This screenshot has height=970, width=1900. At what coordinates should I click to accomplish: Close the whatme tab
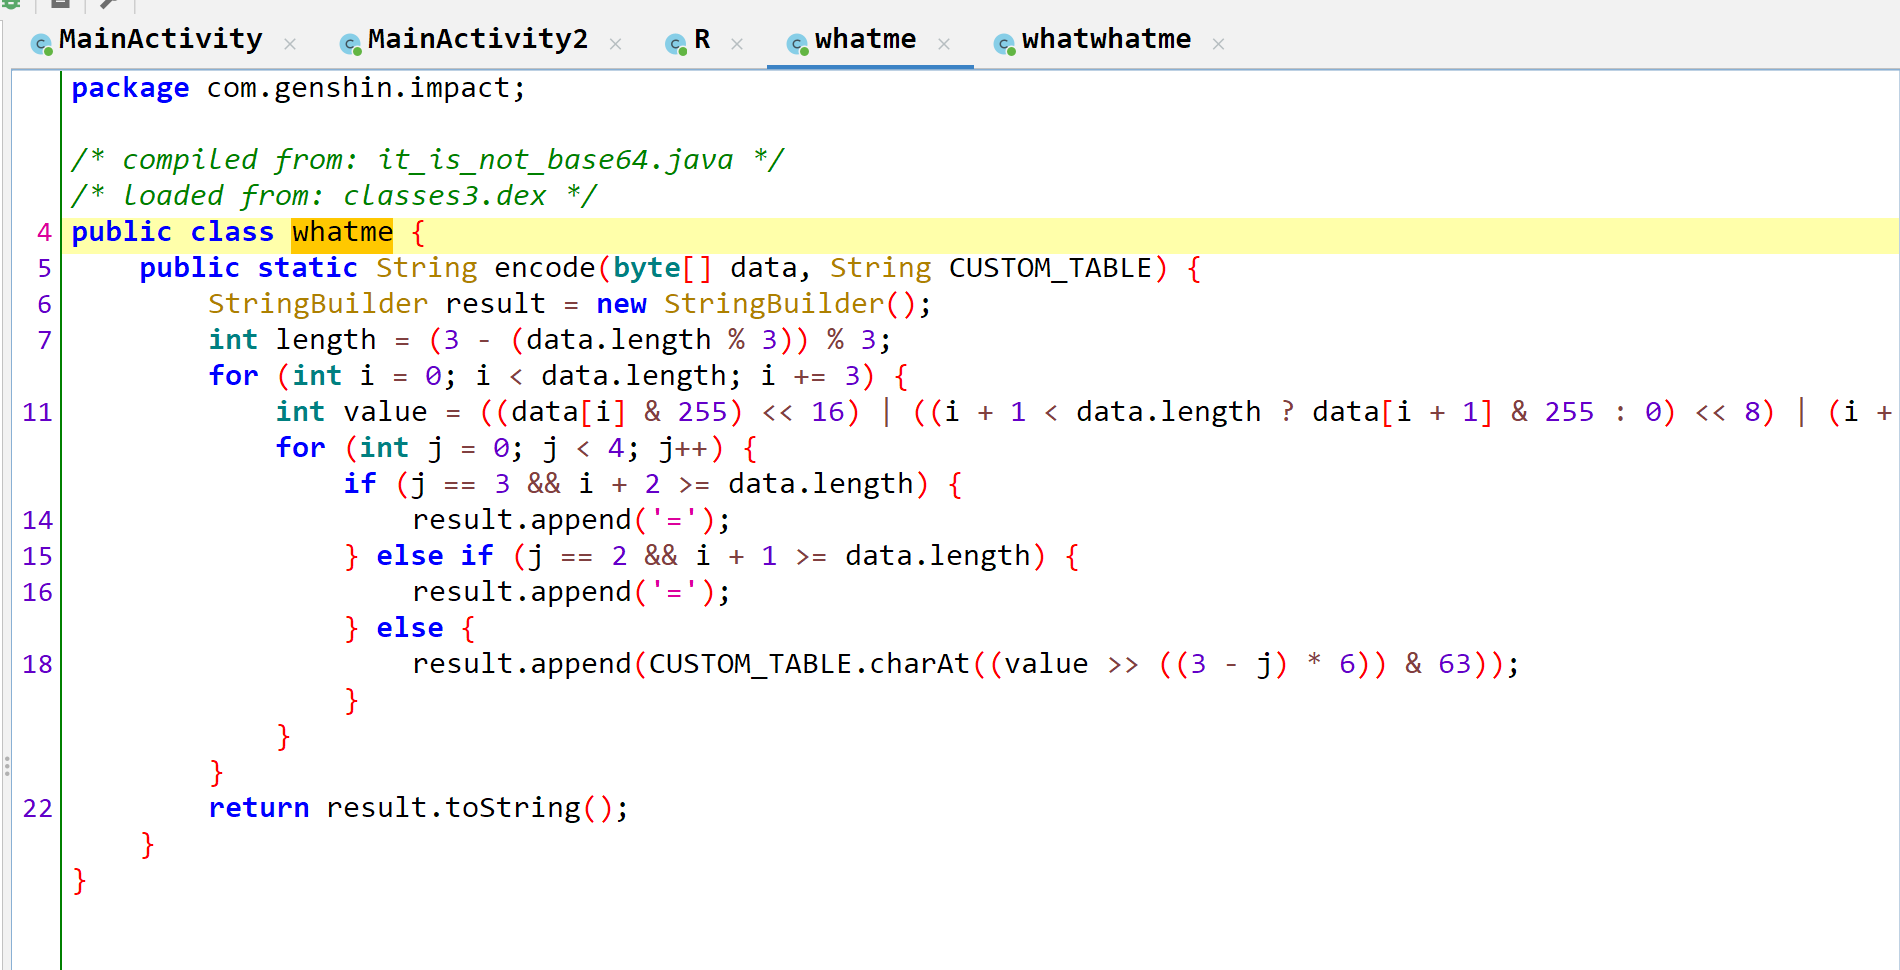pyautogui.click(x=944, y=44)
